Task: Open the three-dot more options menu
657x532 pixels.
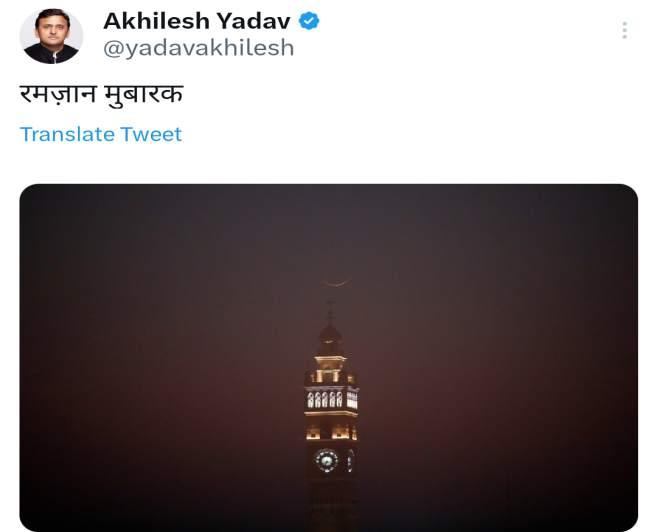Action: (x=625, y=30)
